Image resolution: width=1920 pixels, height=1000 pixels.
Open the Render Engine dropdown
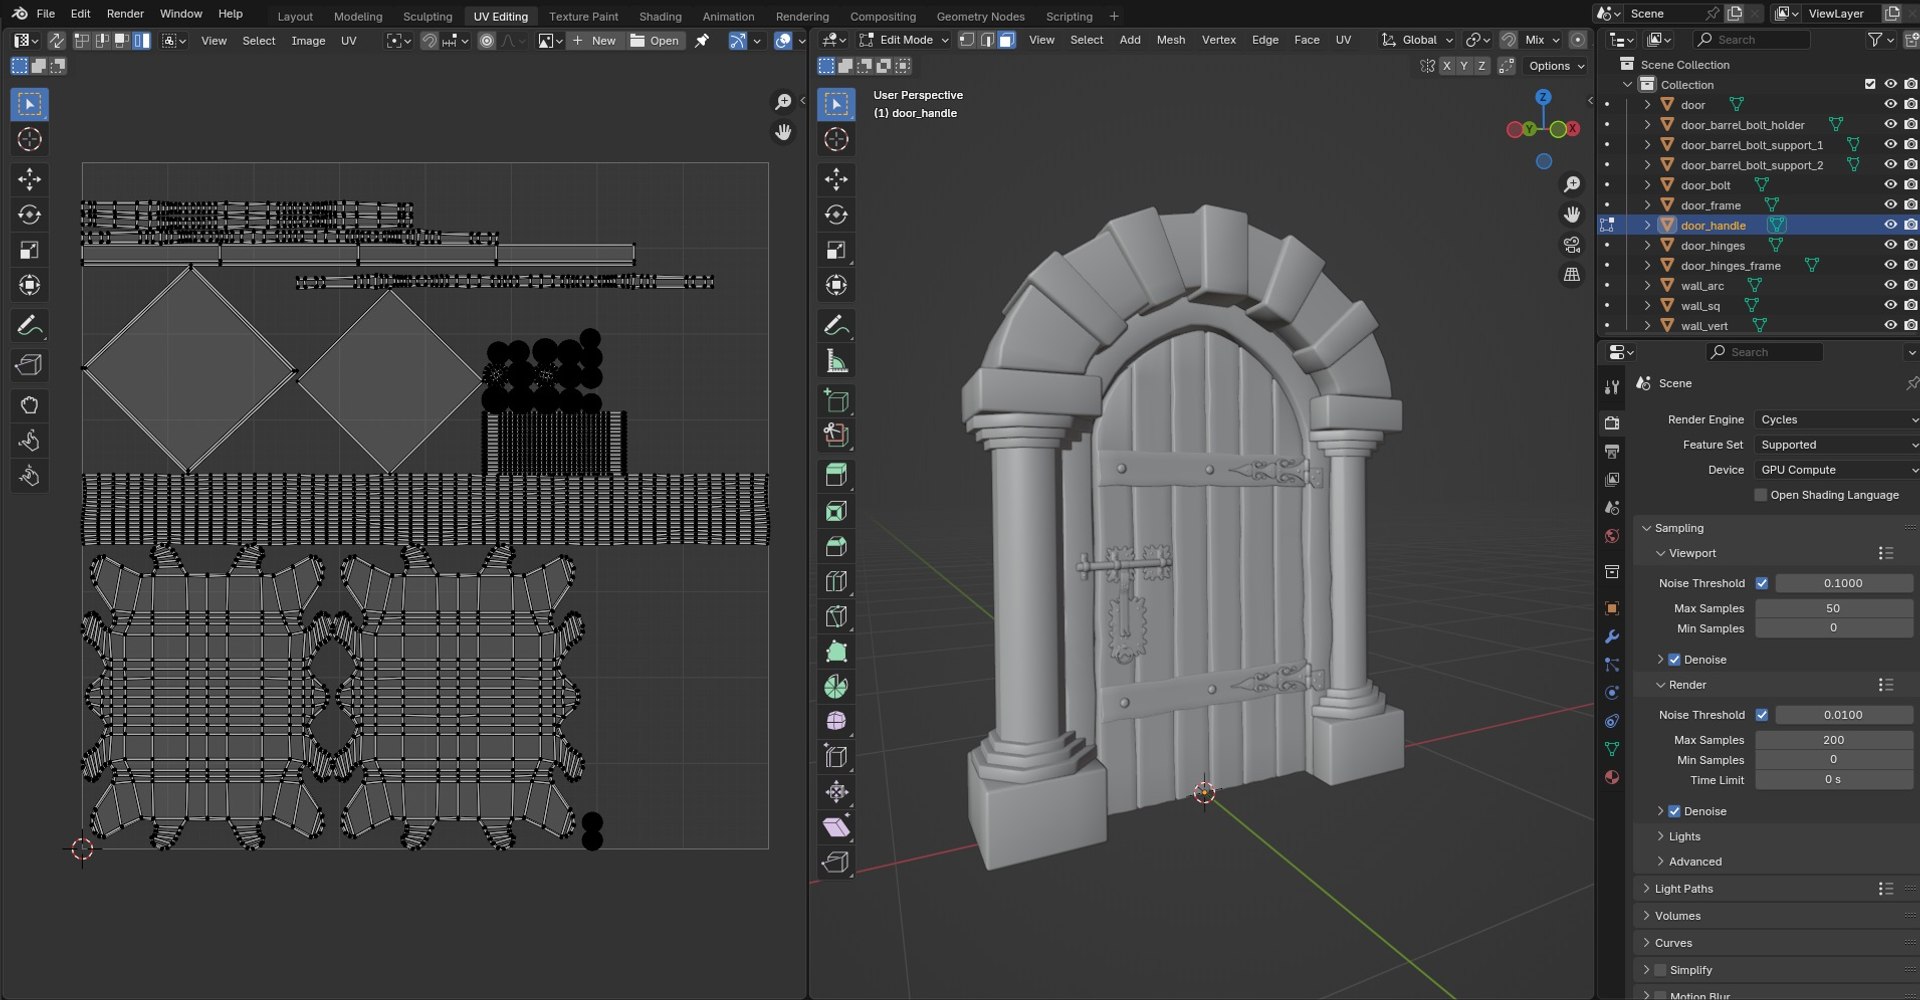1836,420
